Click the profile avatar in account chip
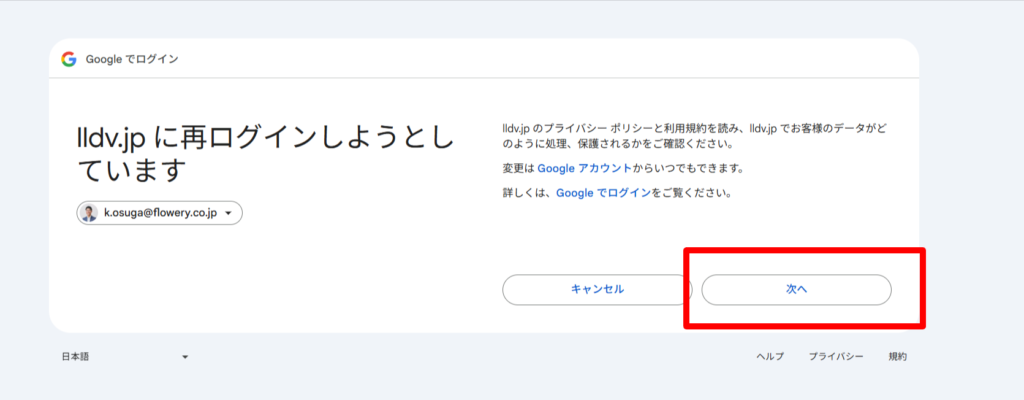Screen dimensions: 1024x400 point(90,213)
